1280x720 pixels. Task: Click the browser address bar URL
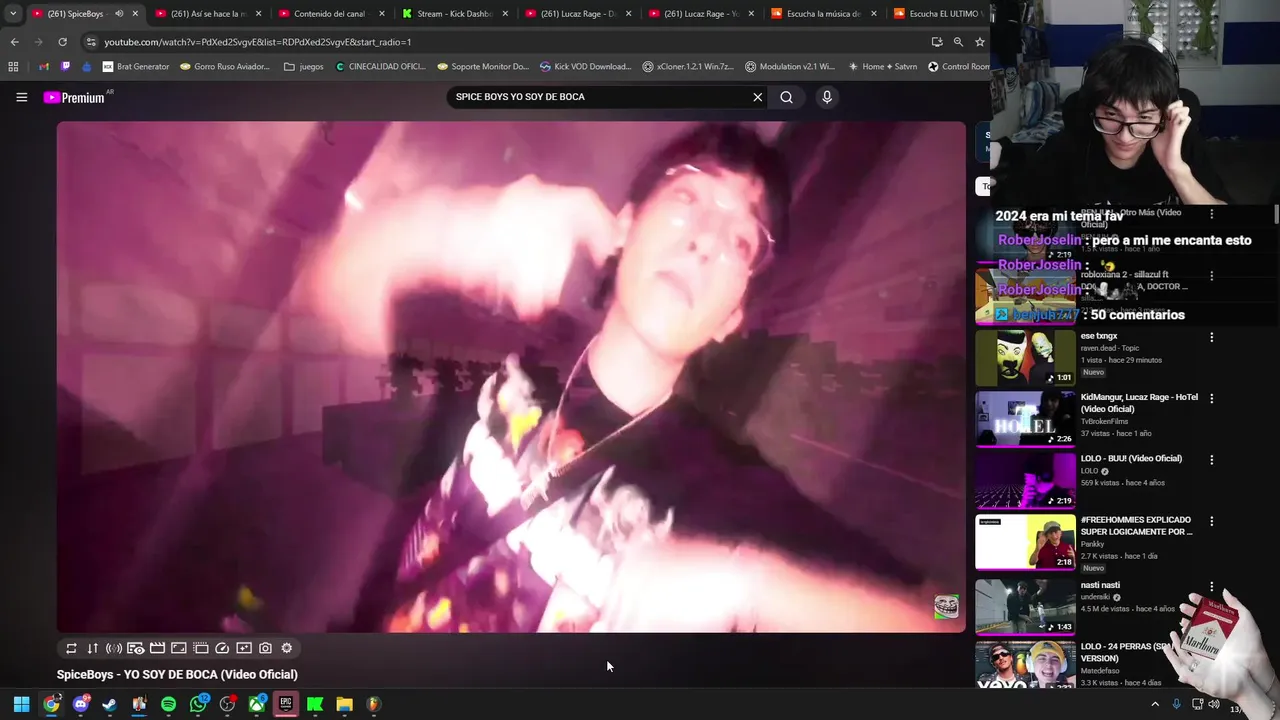click(258, 42)
